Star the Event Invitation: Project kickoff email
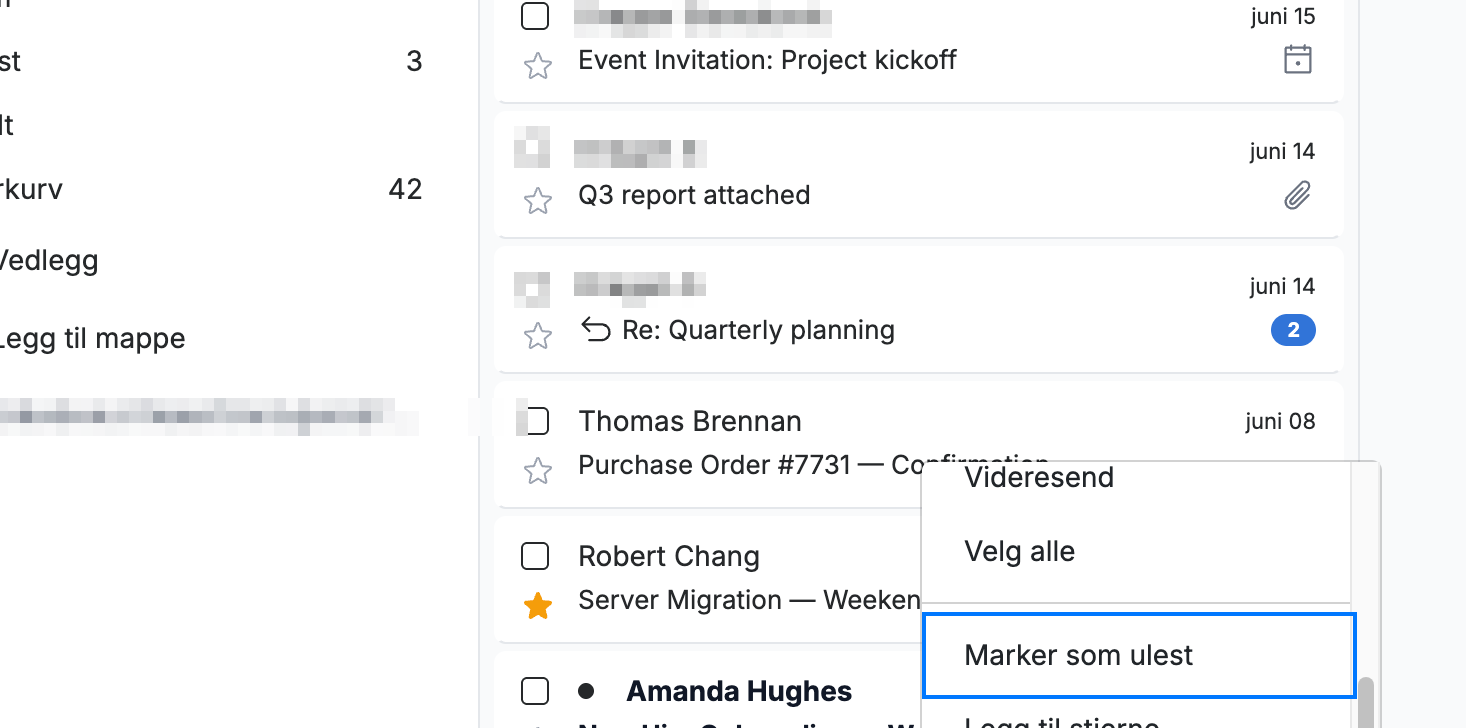 538,66
